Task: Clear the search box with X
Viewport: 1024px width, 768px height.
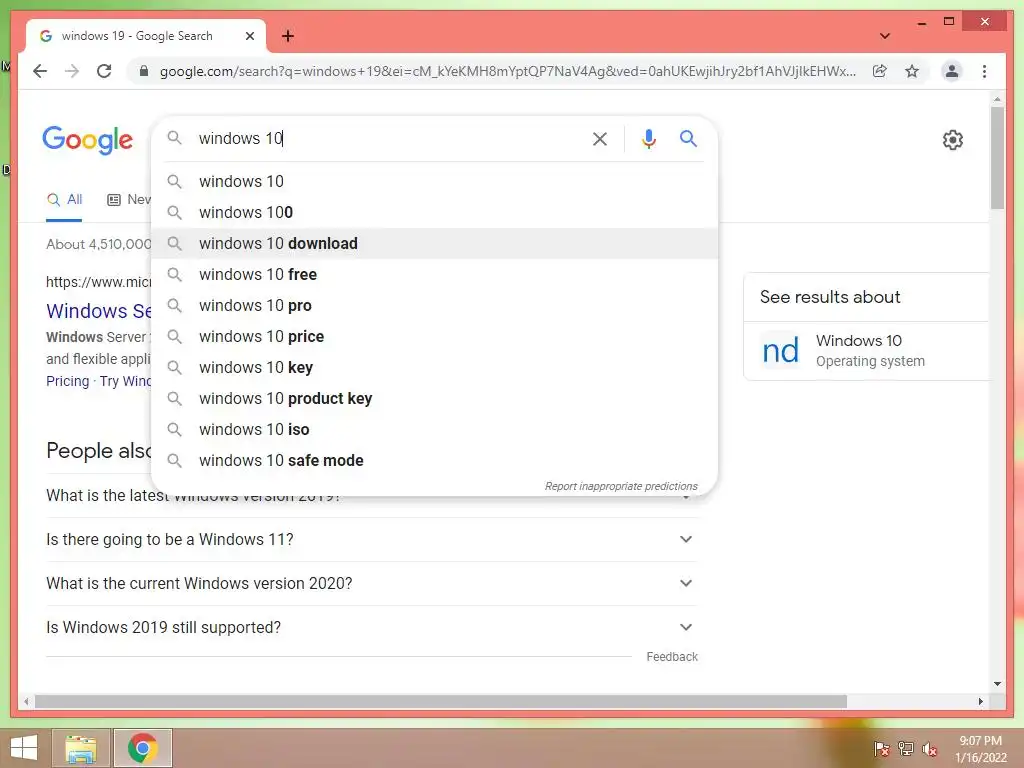Action: coord(600,139)
